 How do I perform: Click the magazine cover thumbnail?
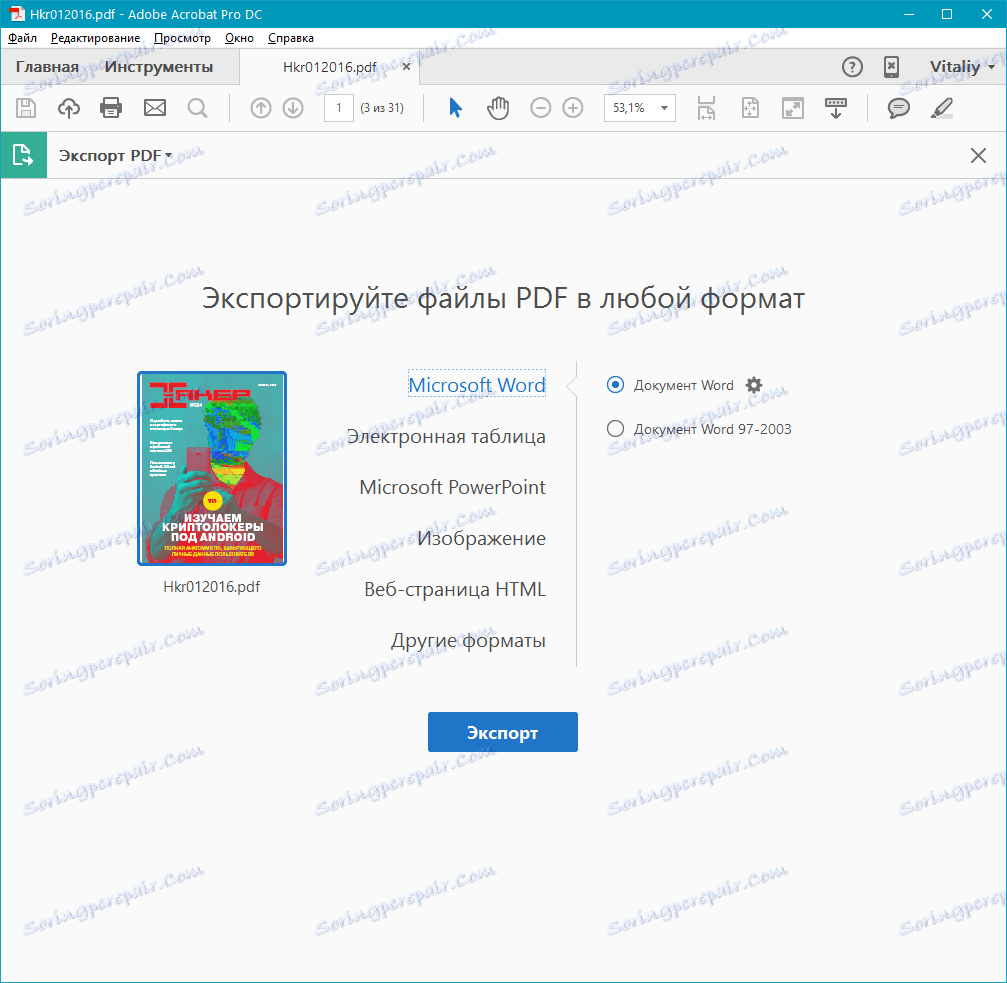[212, 469]
